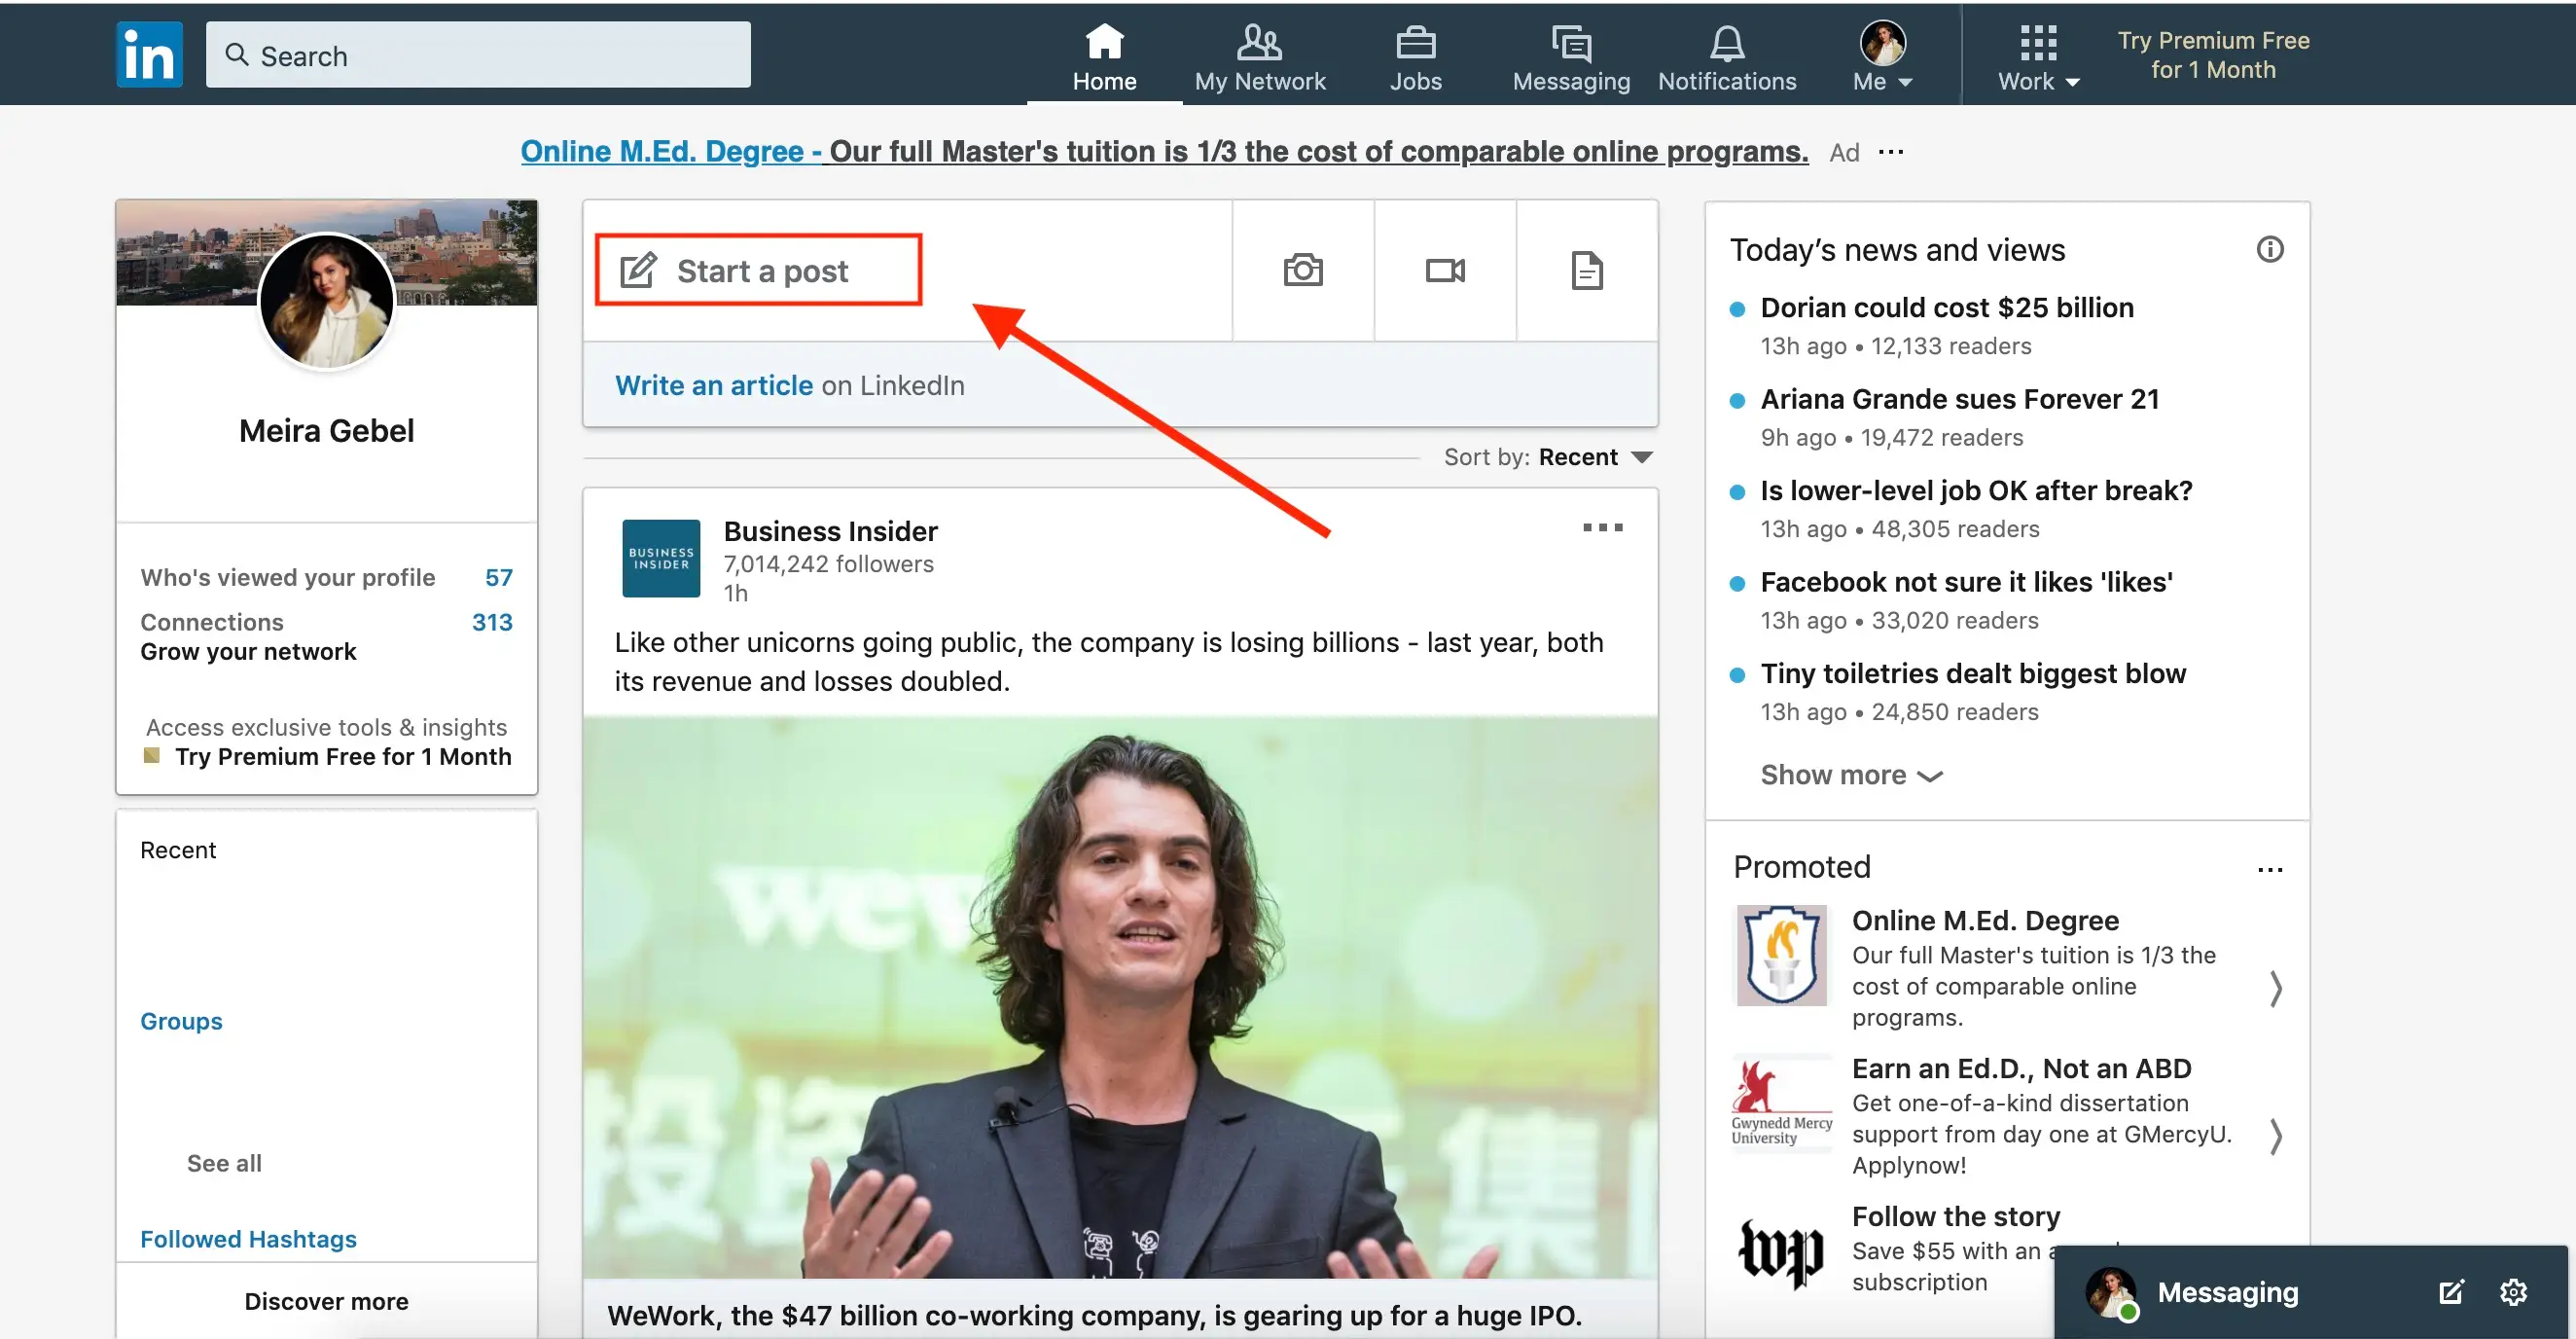Open the Work apps dropdown

coord(2038,58)
